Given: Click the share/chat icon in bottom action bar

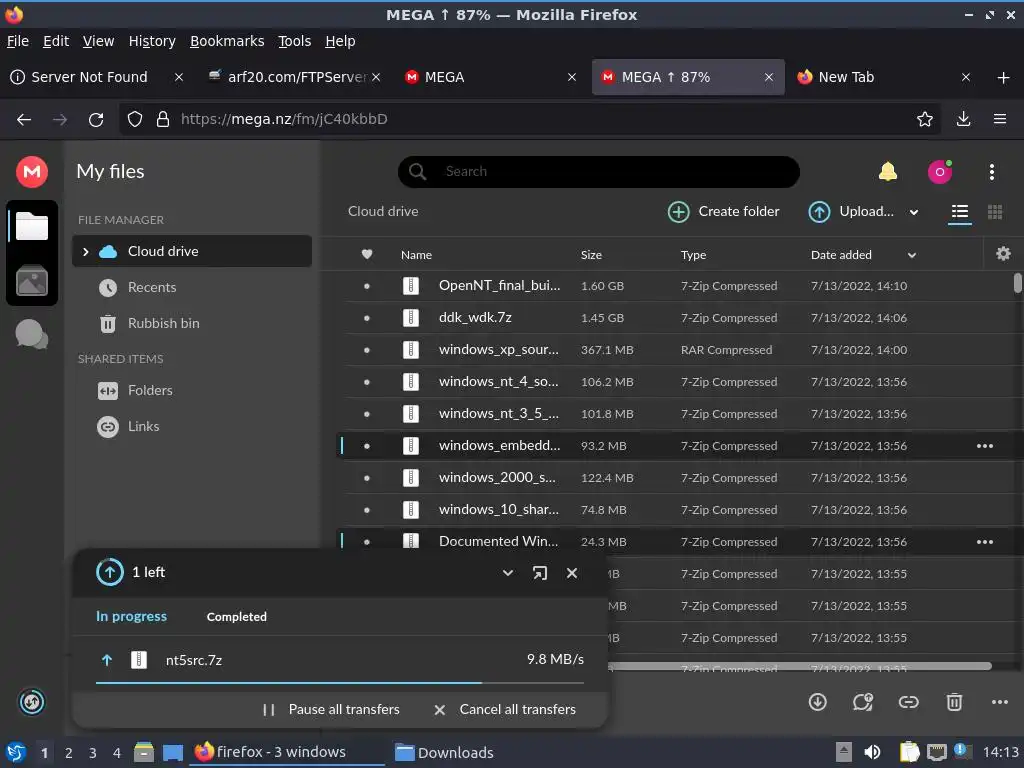Looking at the screenshot, I should pos(863,702).
